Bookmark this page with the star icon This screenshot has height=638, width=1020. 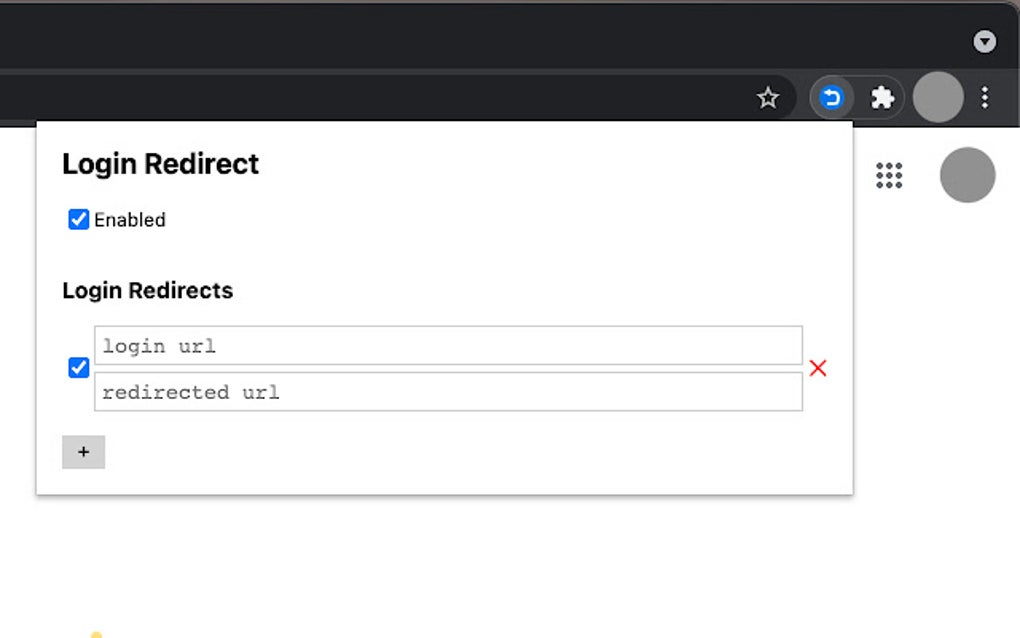[x=767, y=97]
